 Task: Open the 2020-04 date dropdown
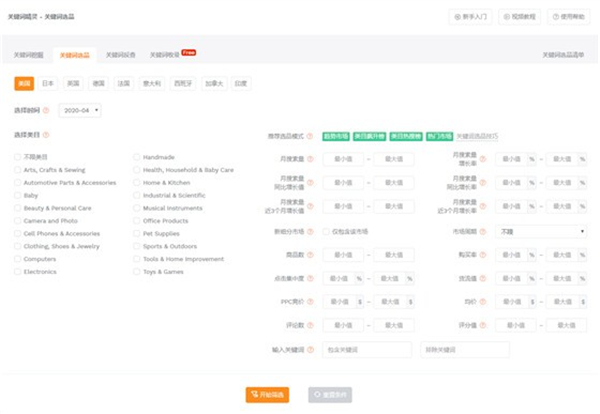coord(80,109)
